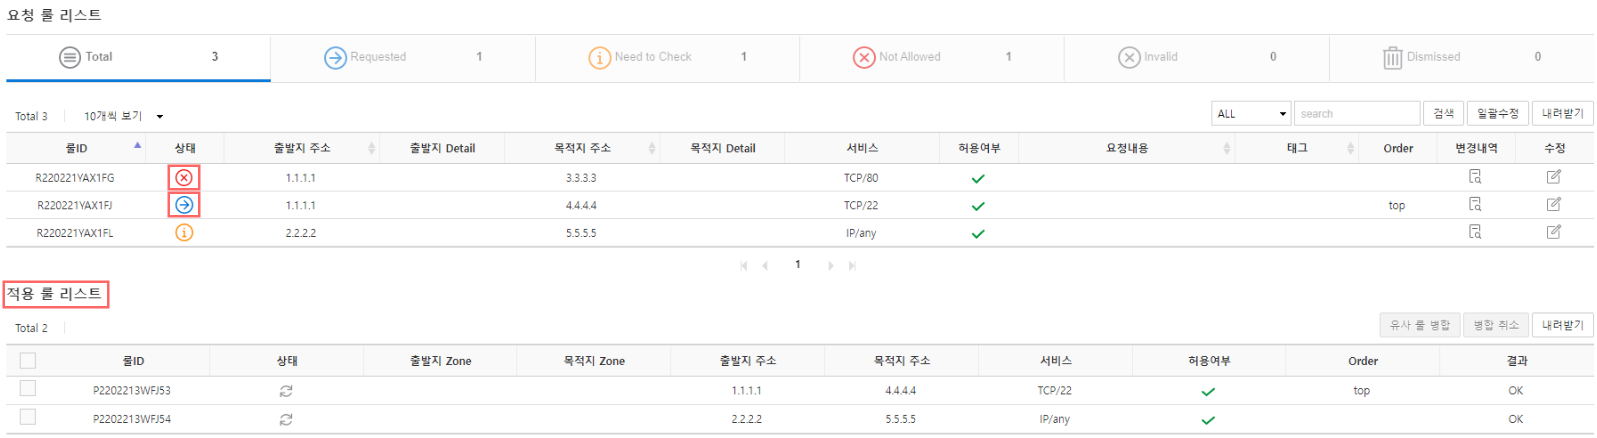Image resolution: width=1597 pixels, height=438 pixels.
Task: Click allow checkmark for P2202213WFJ54
Action: pyautogui.click(x=1208, y=420)
